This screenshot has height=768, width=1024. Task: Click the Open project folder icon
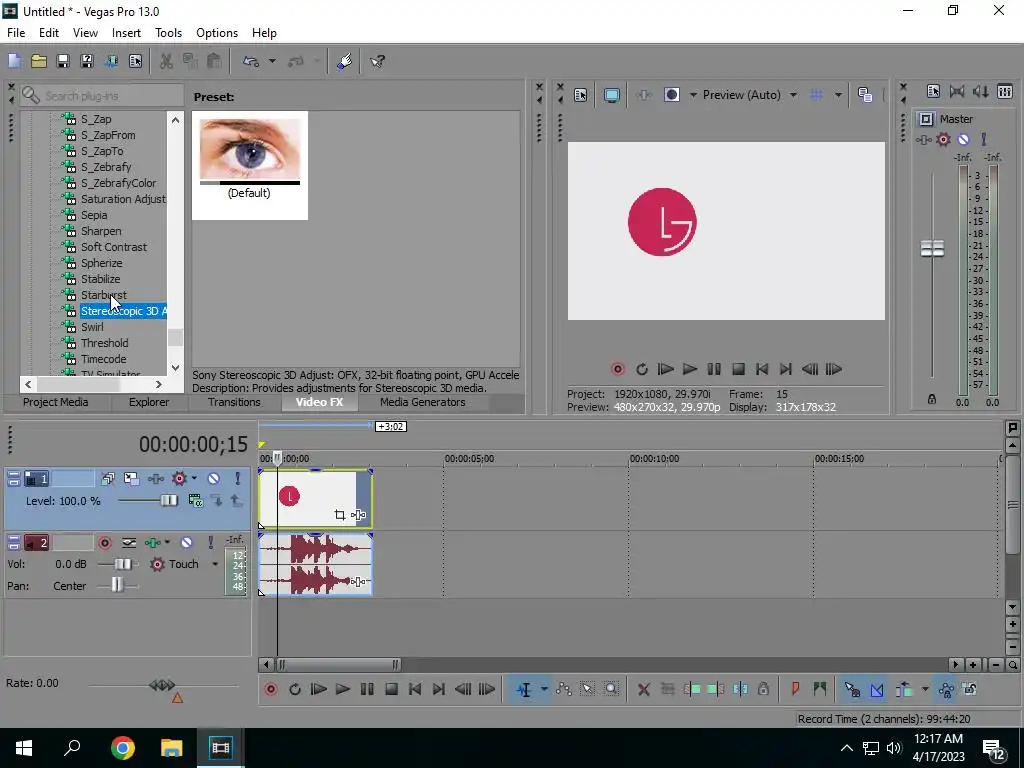click(39, 61)
